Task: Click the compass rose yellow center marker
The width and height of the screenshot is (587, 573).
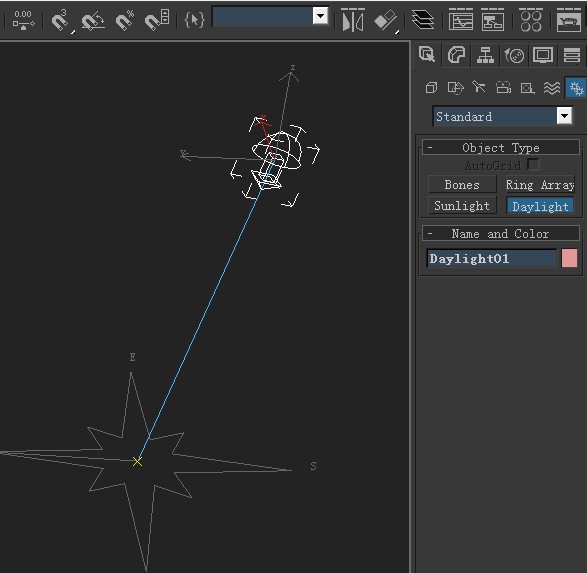Action: [137, 462]
